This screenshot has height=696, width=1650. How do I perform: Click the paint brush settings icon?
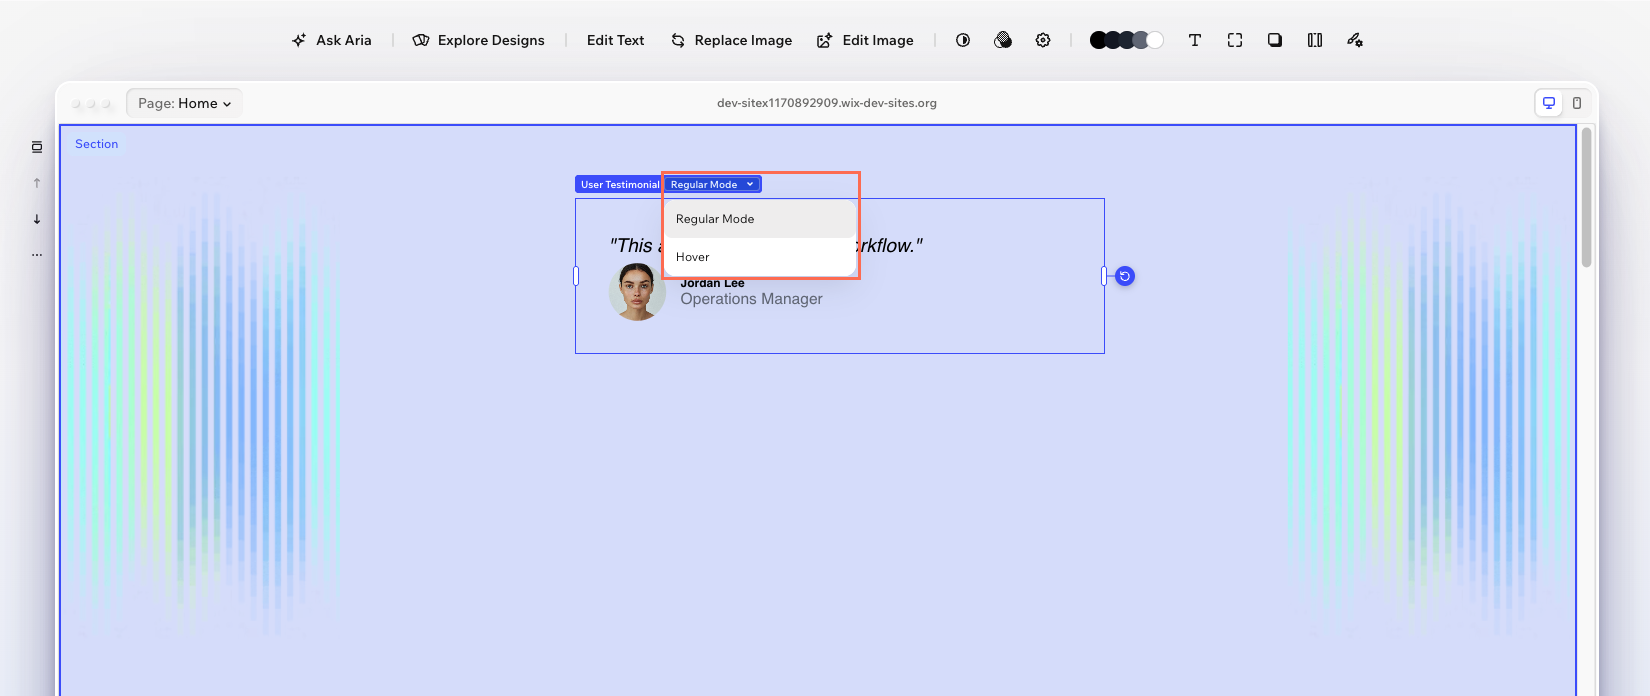1355,40
